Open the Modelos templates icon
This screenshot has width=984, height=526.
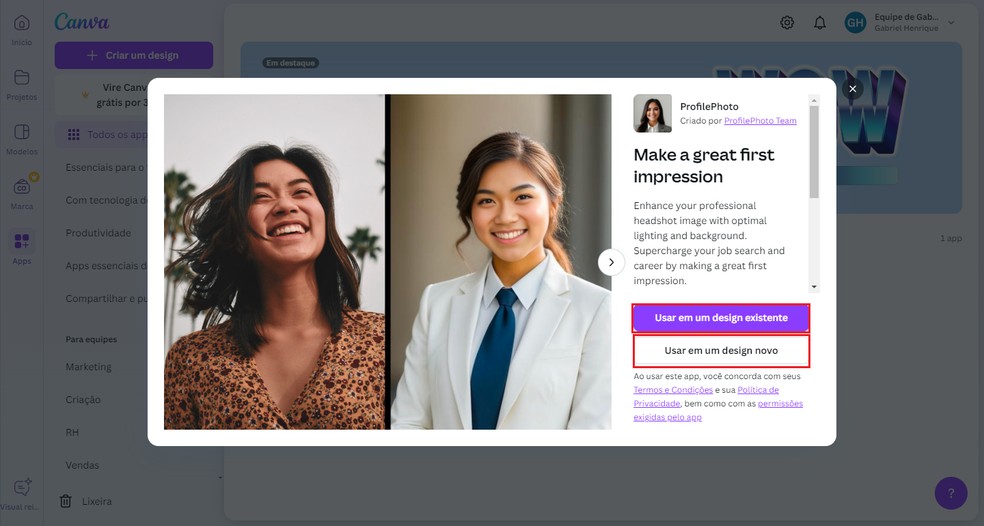[21, 132]
